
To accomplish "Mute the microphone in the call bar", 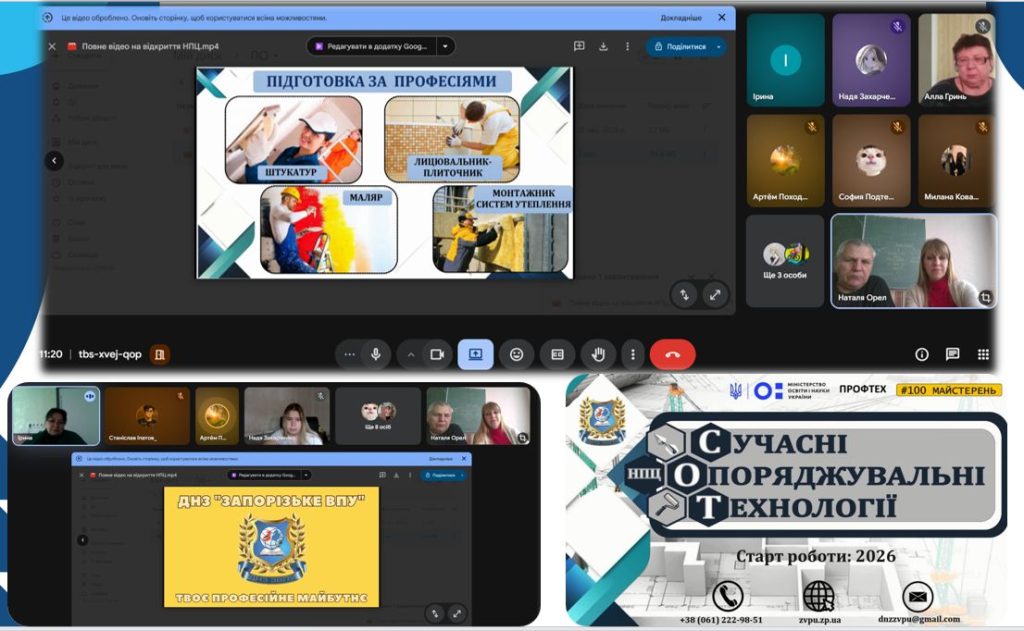I will coord(376,354).
